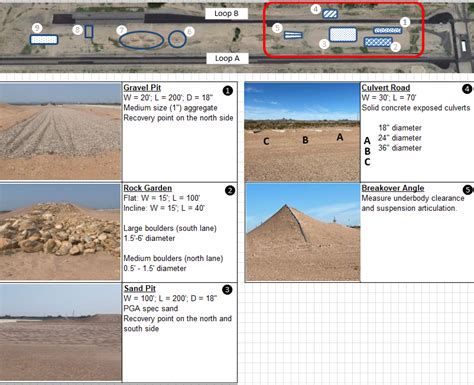Click the Breakover Angle mound photo
The width and height of the screenshot is (474, 385).
coord(303,232)
